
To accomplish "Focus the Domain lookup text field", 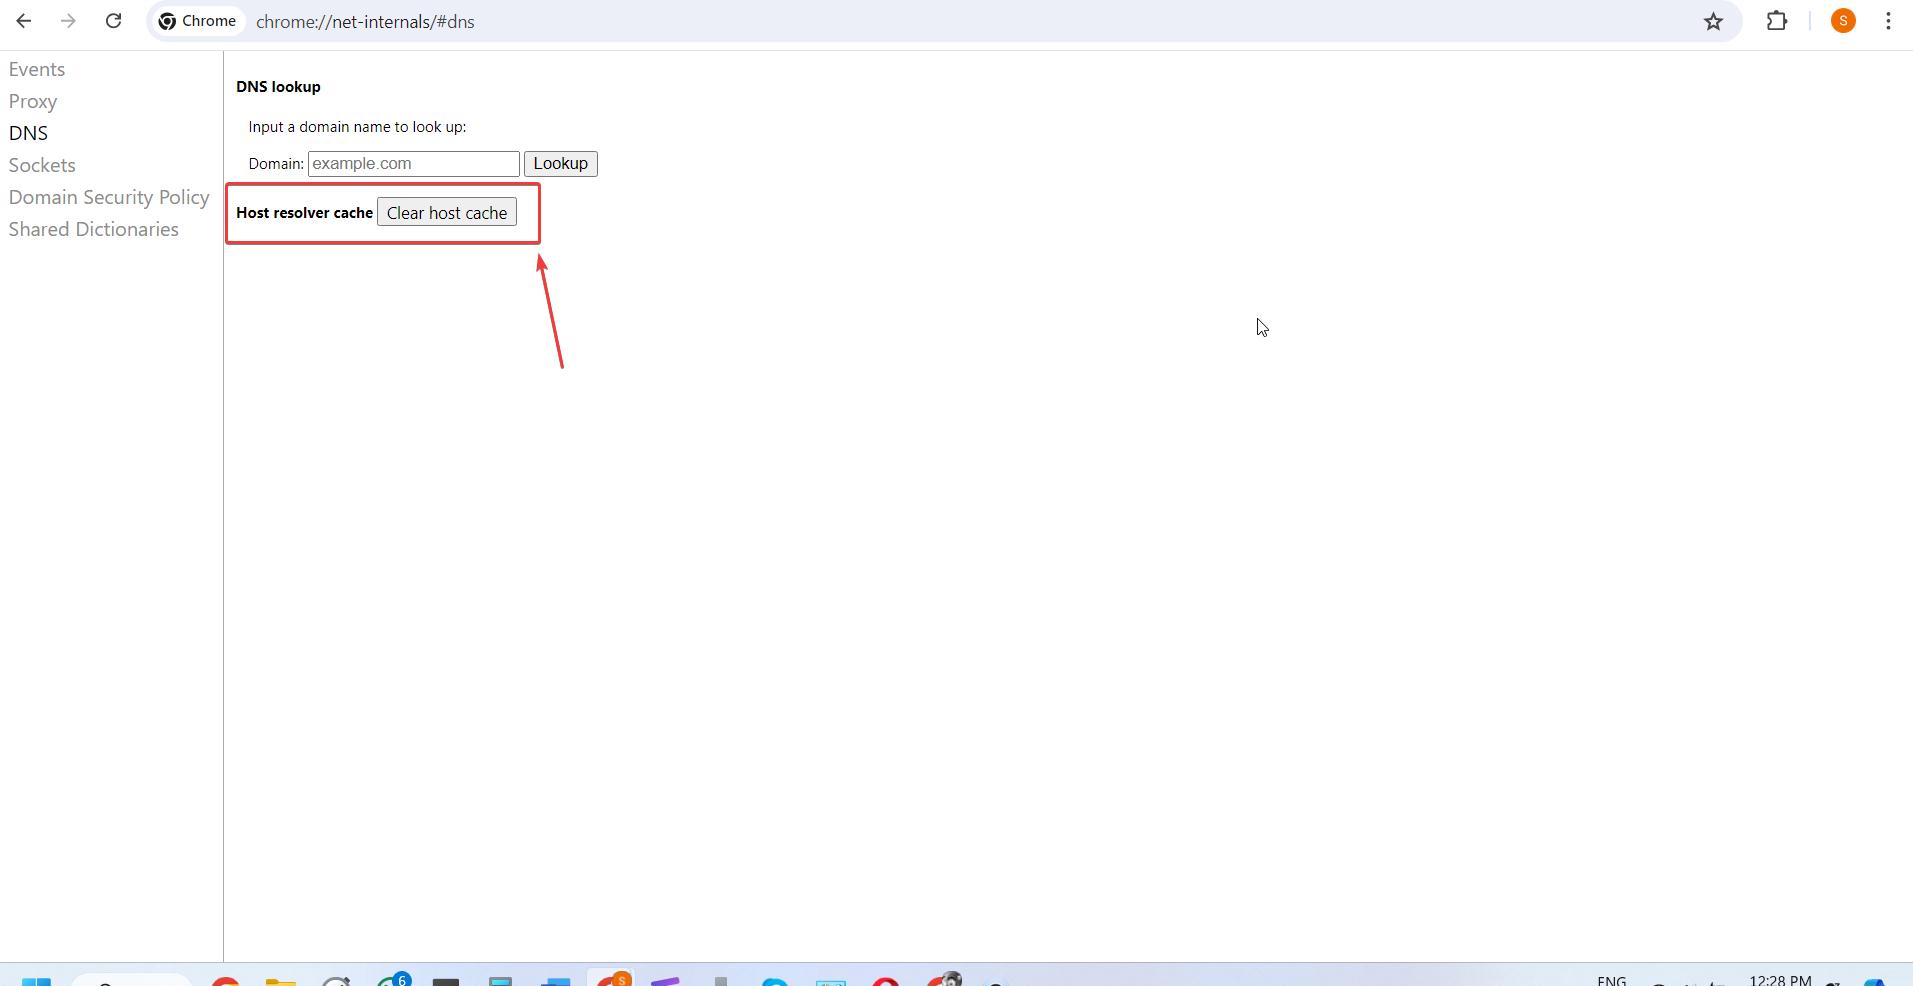I will [x=413, y=164].
